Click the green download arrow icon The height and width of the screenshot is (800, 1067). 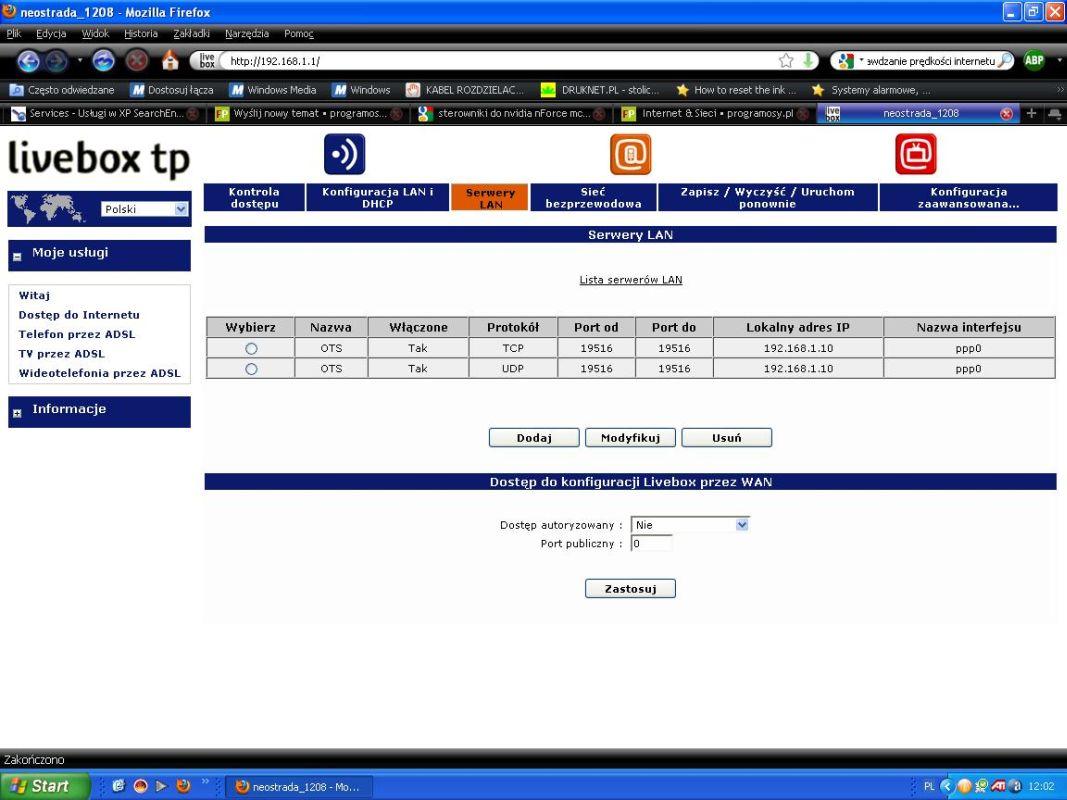[808, 61]
